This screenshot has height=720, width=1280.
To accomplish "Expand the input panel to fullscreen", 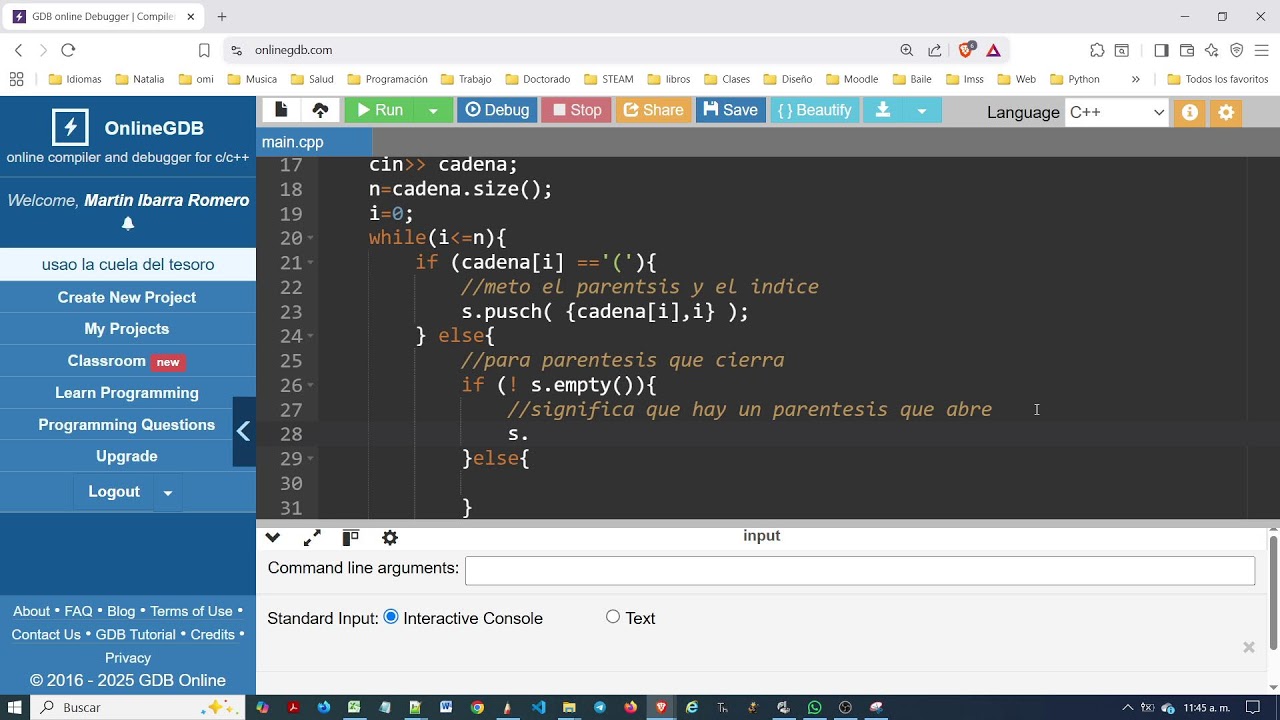I will coord(312,538).
